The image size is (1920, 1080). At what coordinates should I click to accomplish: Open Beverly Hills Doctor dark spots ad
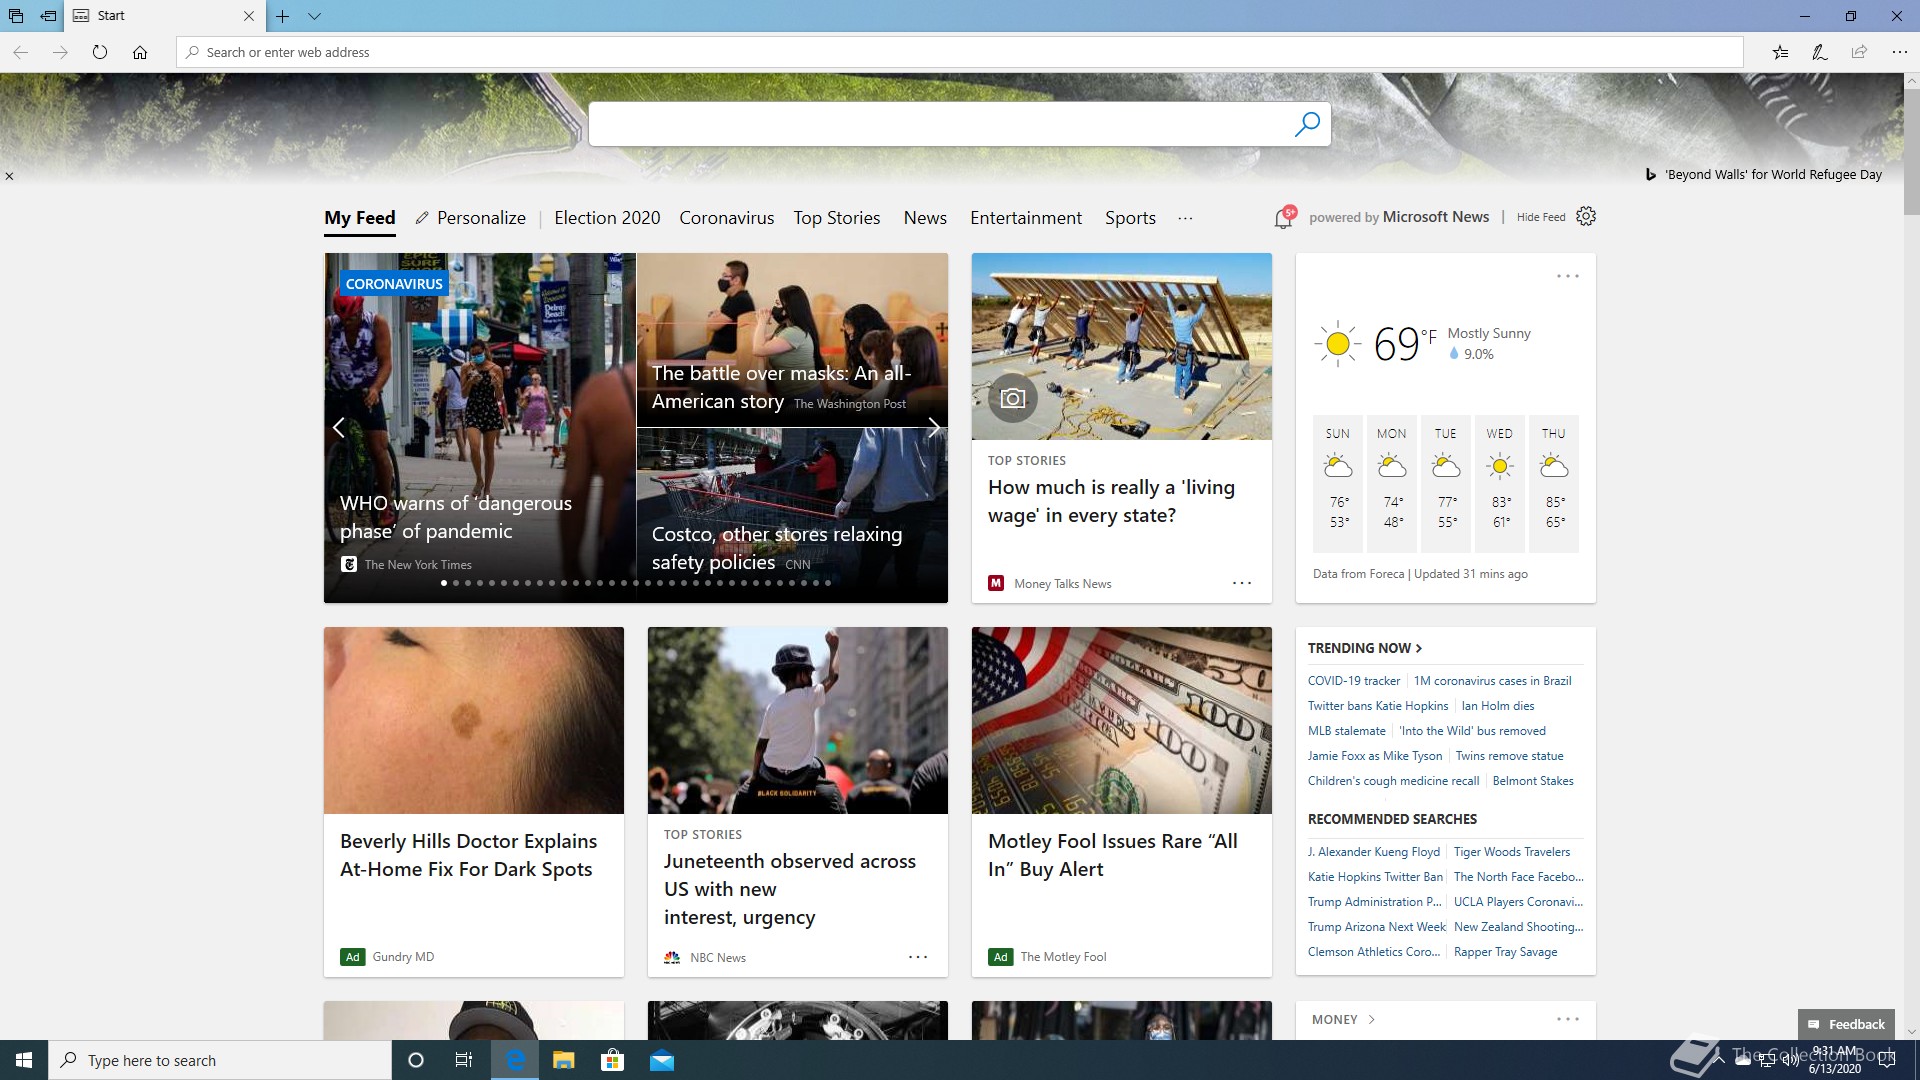[x=474, y=802]
